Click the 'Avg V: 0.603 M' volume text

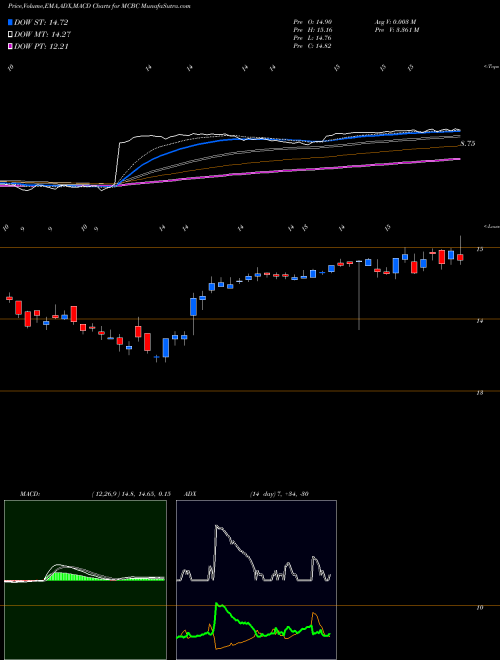pos(395,21)
